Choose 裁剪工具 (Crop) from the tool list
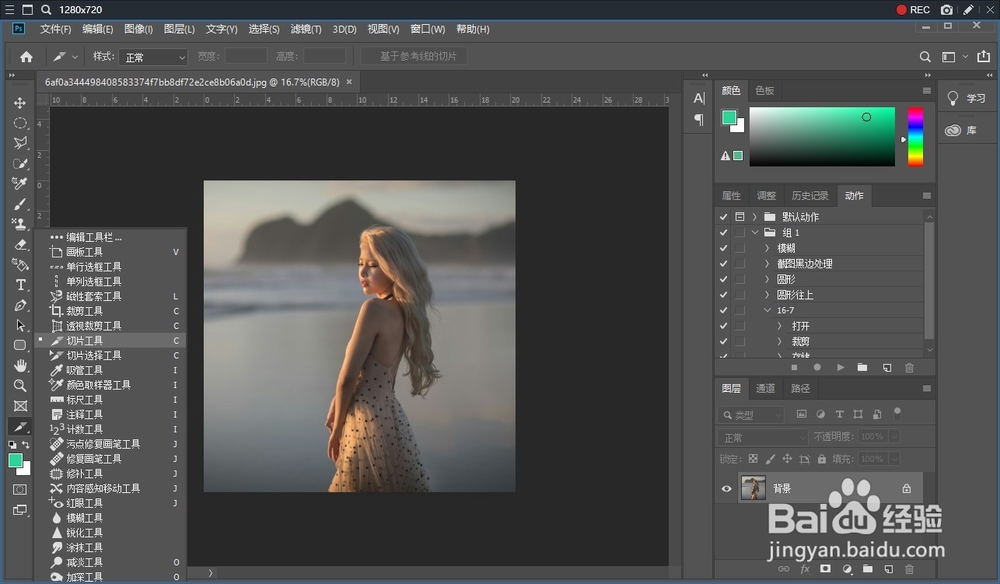1000x584 pixels. (x=84, y=311)
